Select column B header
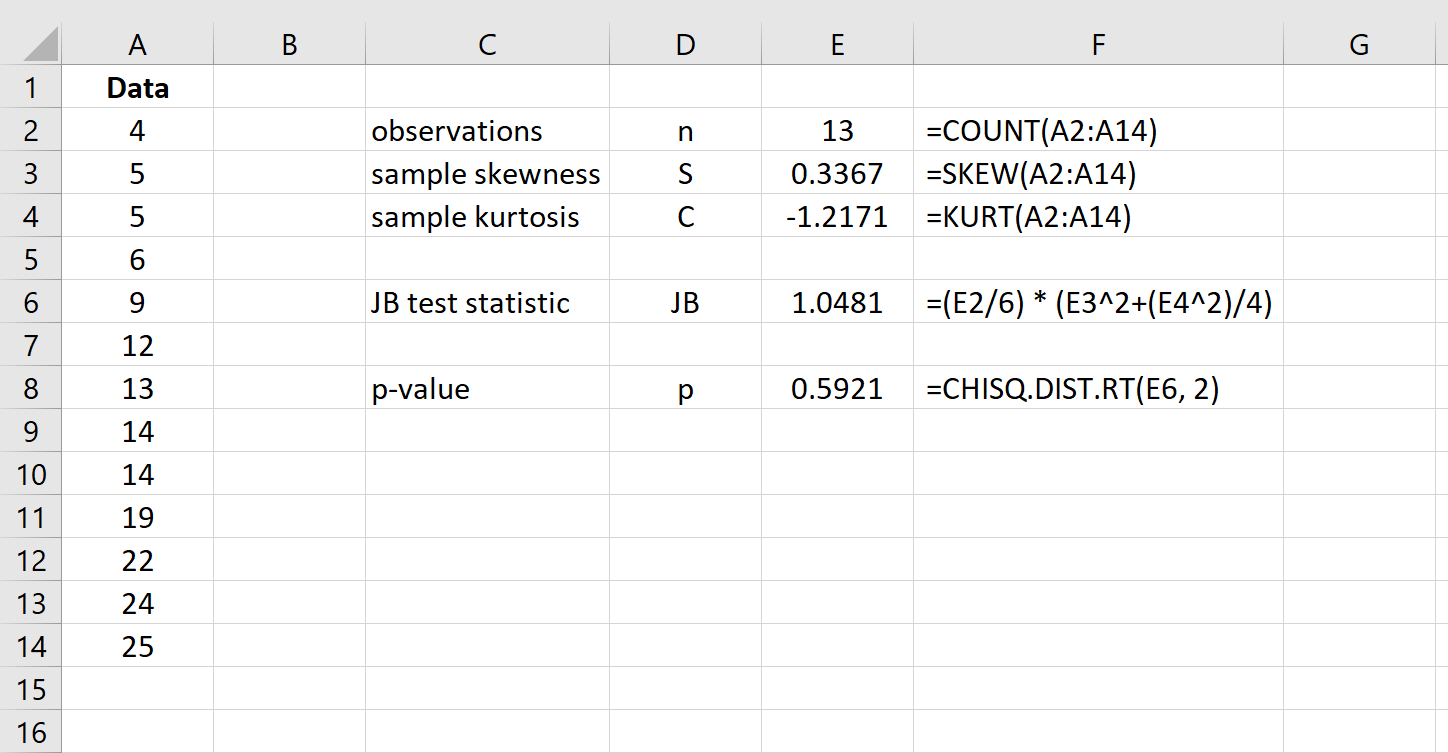1448x753 pixels. [x=289, y=44]
